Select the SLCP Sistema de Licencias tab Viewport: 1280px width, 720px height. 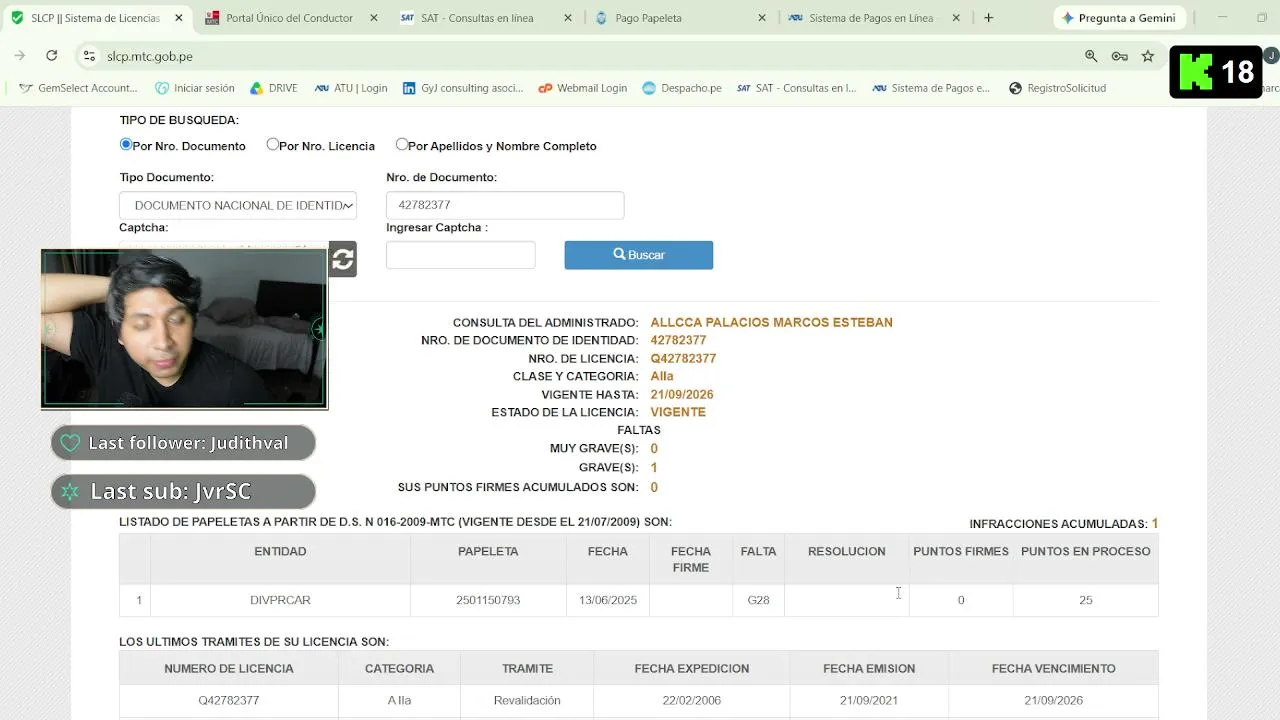coord(95,18)
